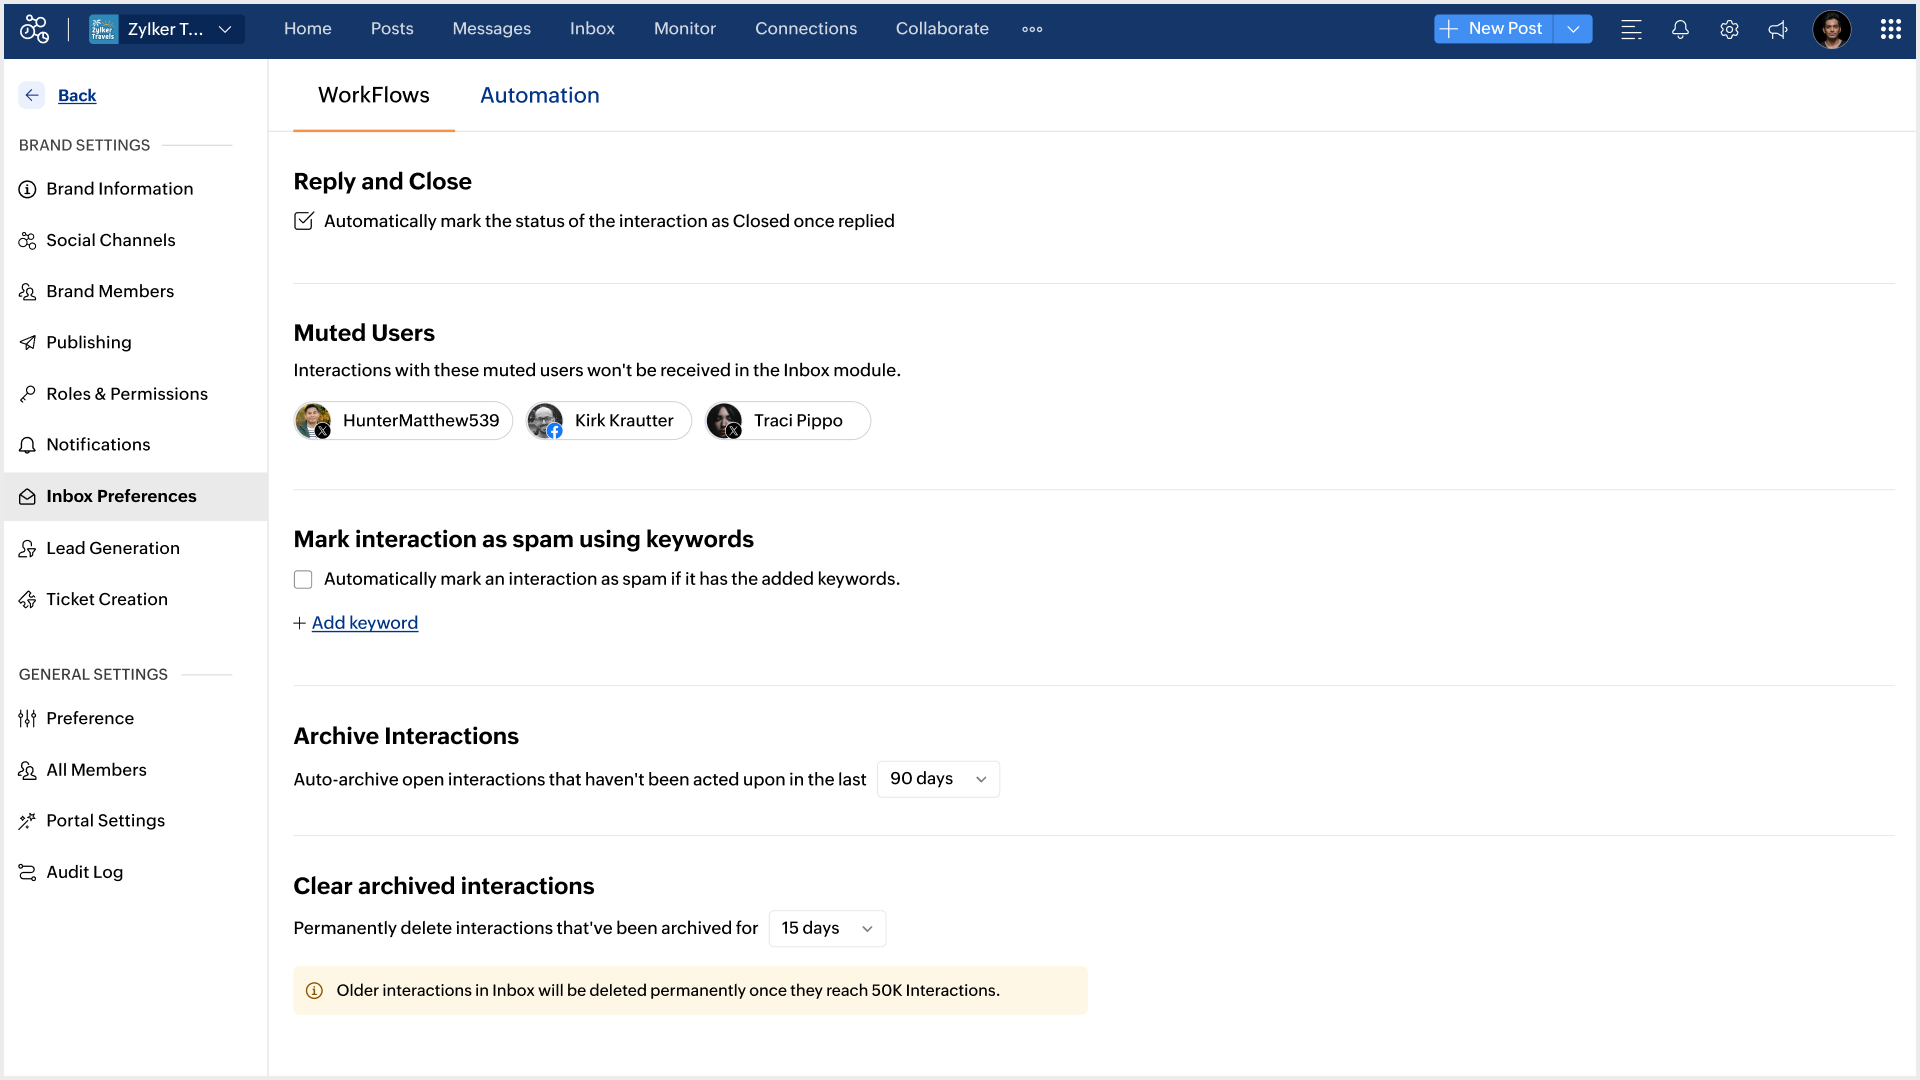The height and width of the screenshot is (1080, 1920).
Task: Expand the New Post dropdown arrow
Action: (x=1573, y=29)
